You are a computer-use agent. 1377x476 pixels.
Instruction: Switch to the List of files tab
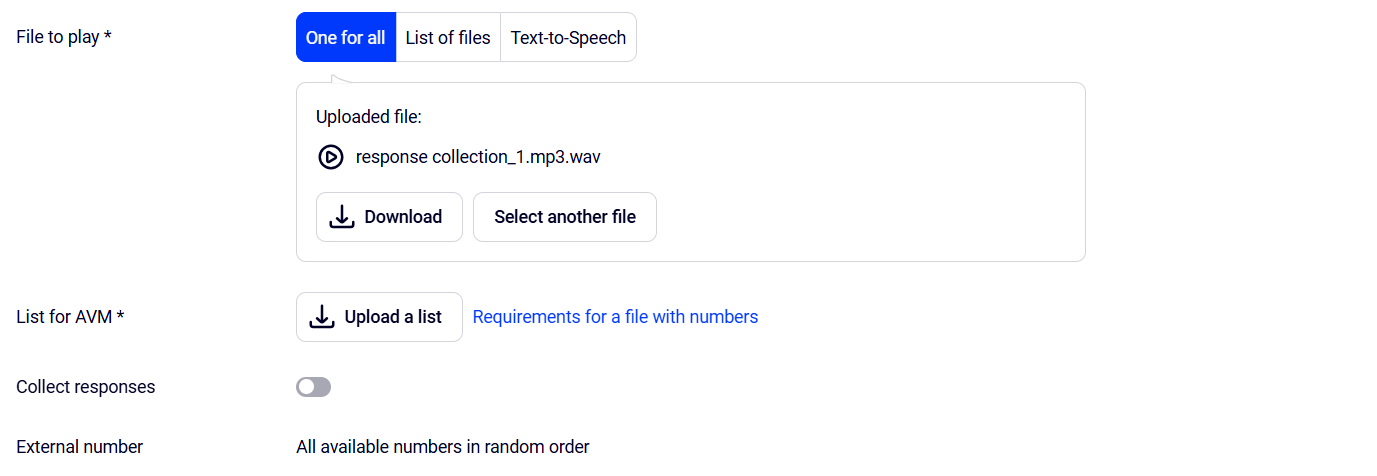[448, 37]
